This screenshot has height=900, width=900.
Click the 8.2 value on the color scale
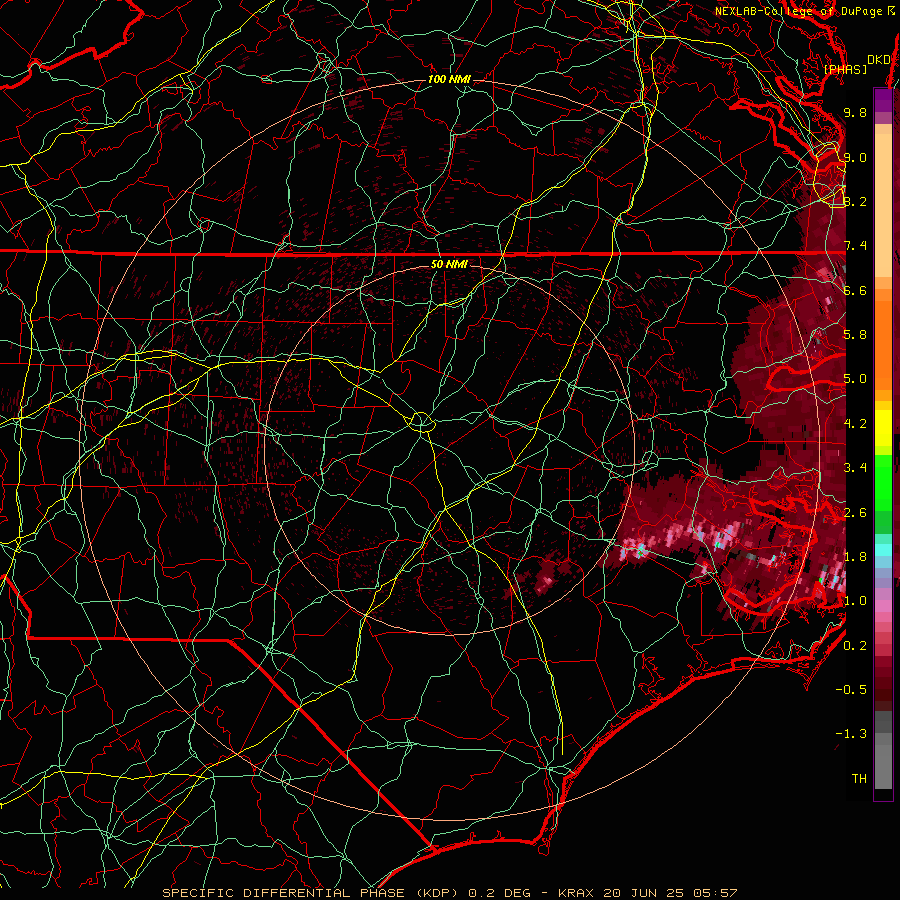[855, 201]
